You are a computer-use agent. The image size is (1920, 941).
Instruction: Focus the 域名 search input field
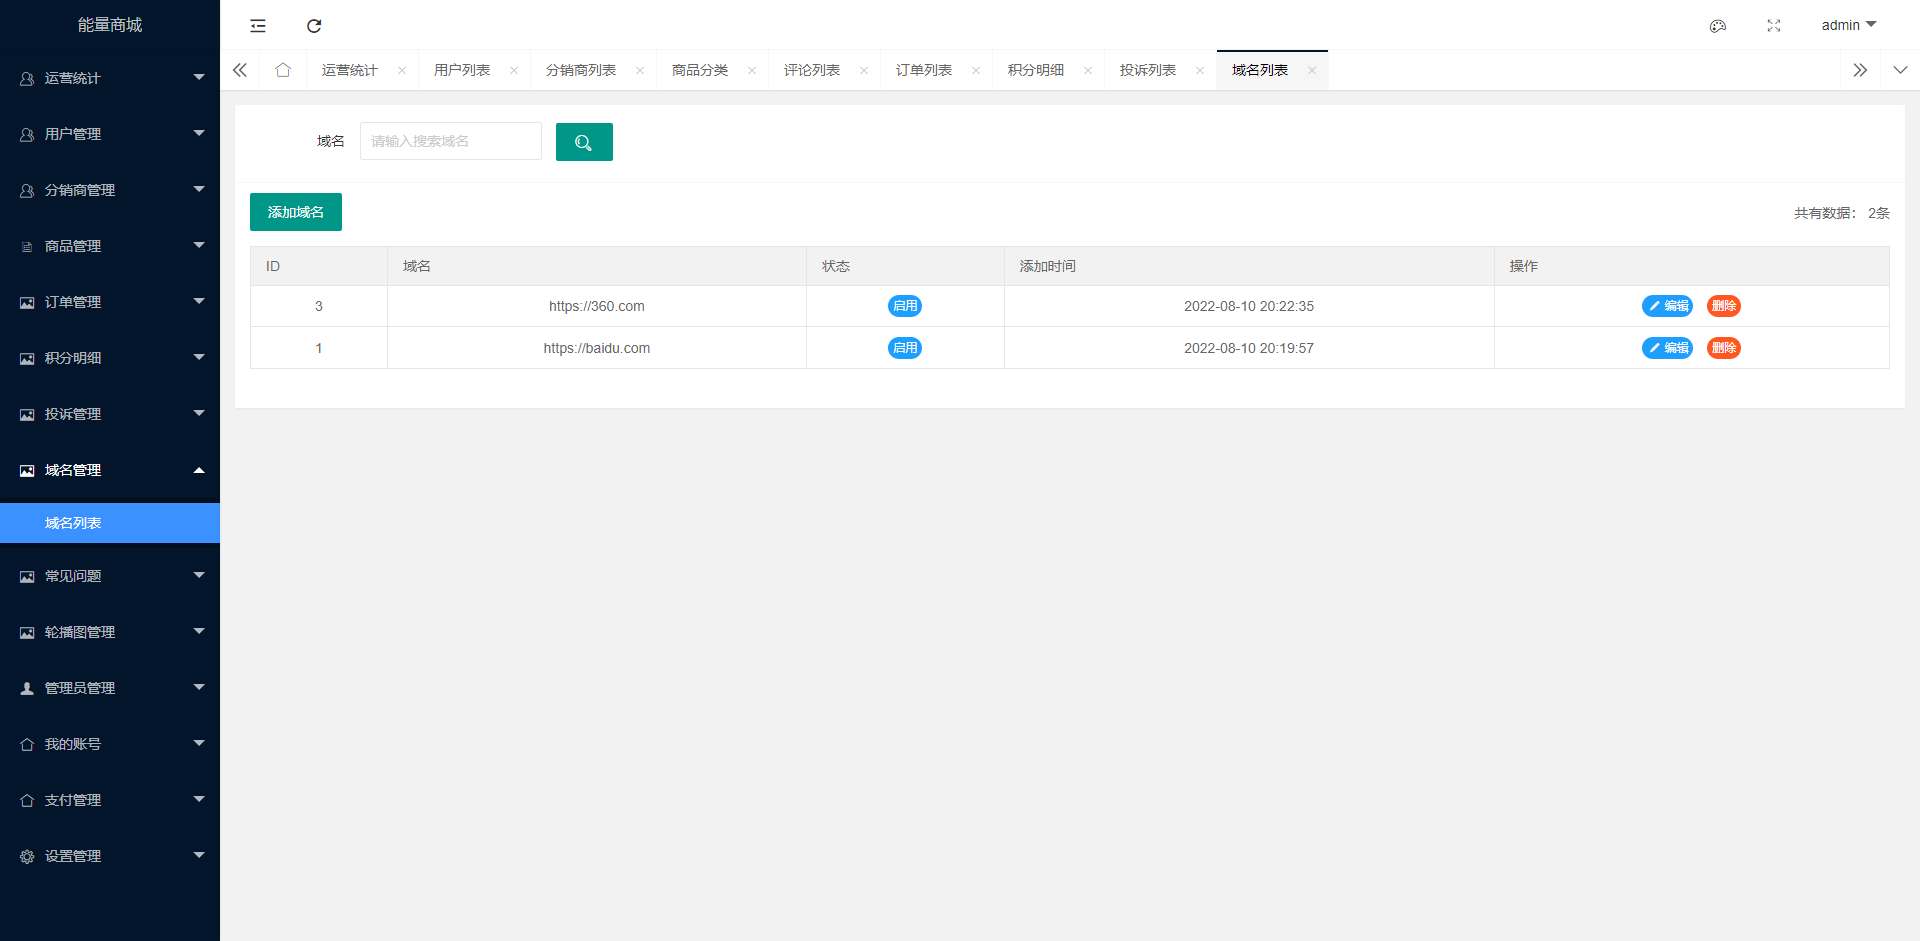click(x=450, y=141)
